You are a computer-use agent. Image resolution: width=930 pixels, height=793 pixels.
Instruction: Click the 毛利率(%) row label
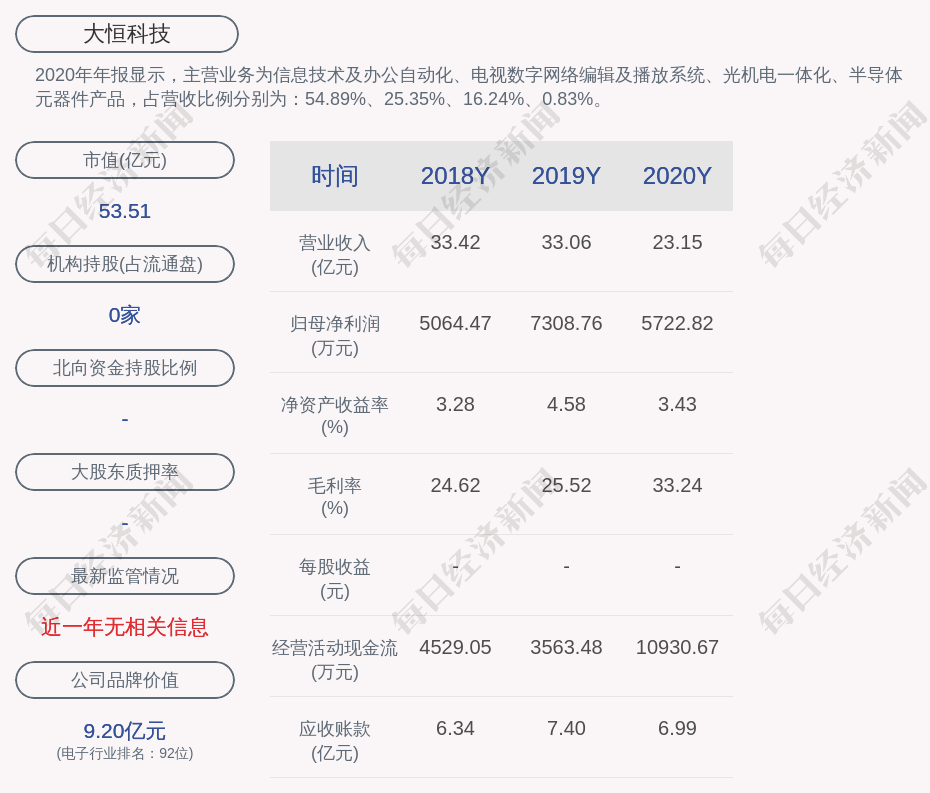335,497
